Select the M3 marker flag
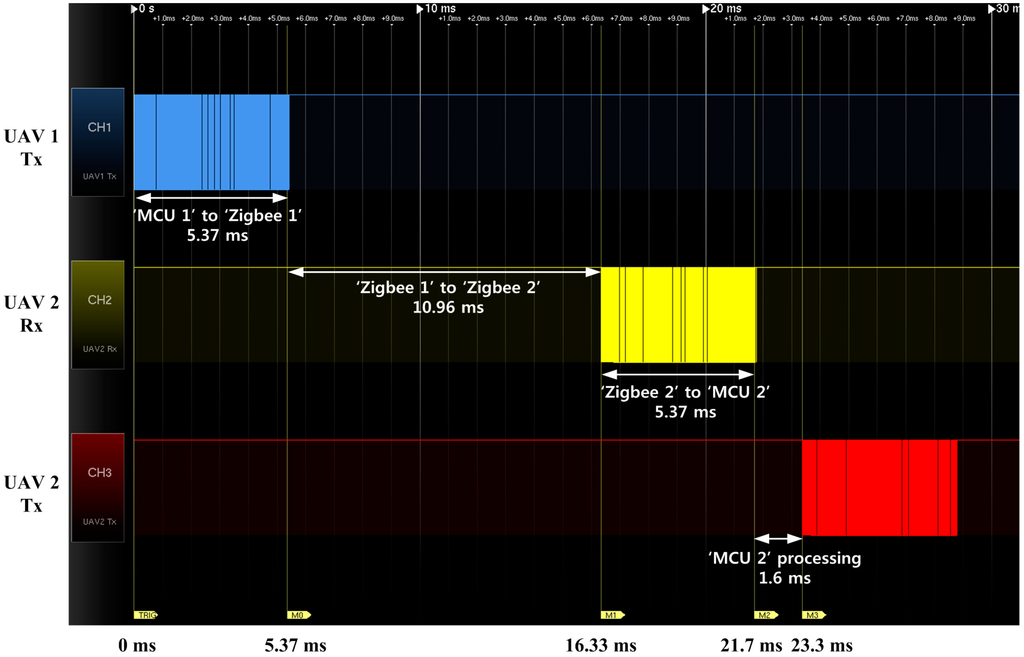Screen dimensions: 1024x657 [814, 615]
